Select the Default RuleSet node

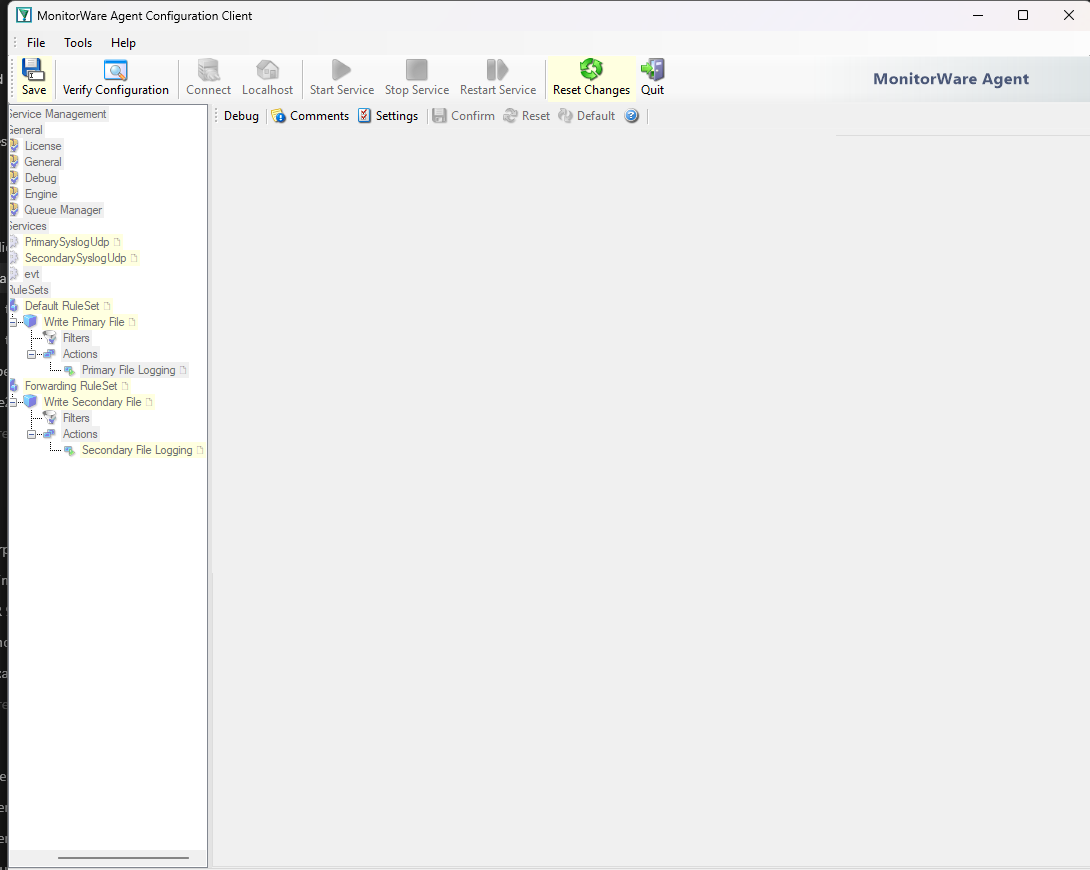pyautogui.click(x=62, y=306)
